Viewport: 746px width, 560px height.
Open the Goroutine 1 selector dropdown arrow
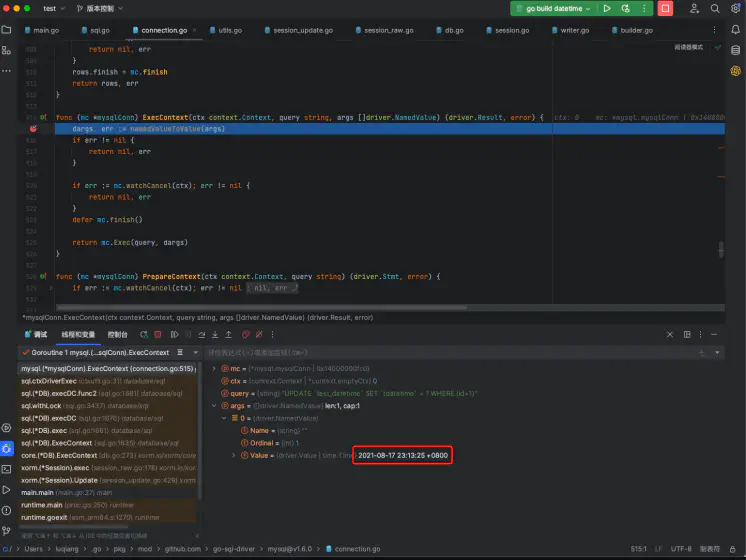[196, 353]
